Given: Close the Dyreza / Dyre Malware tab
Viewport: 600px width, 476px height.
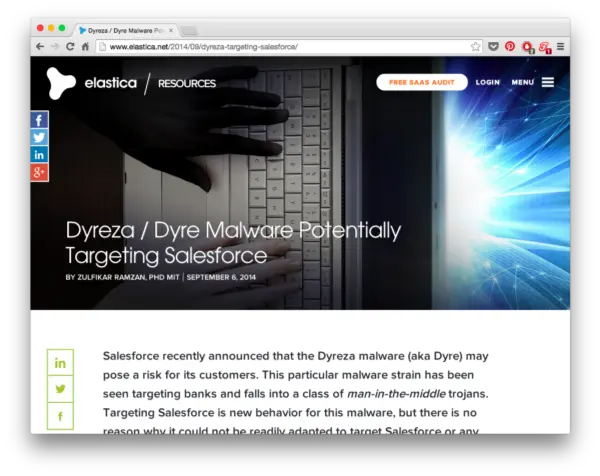Looking at the screenshot, I should (171, 31).
